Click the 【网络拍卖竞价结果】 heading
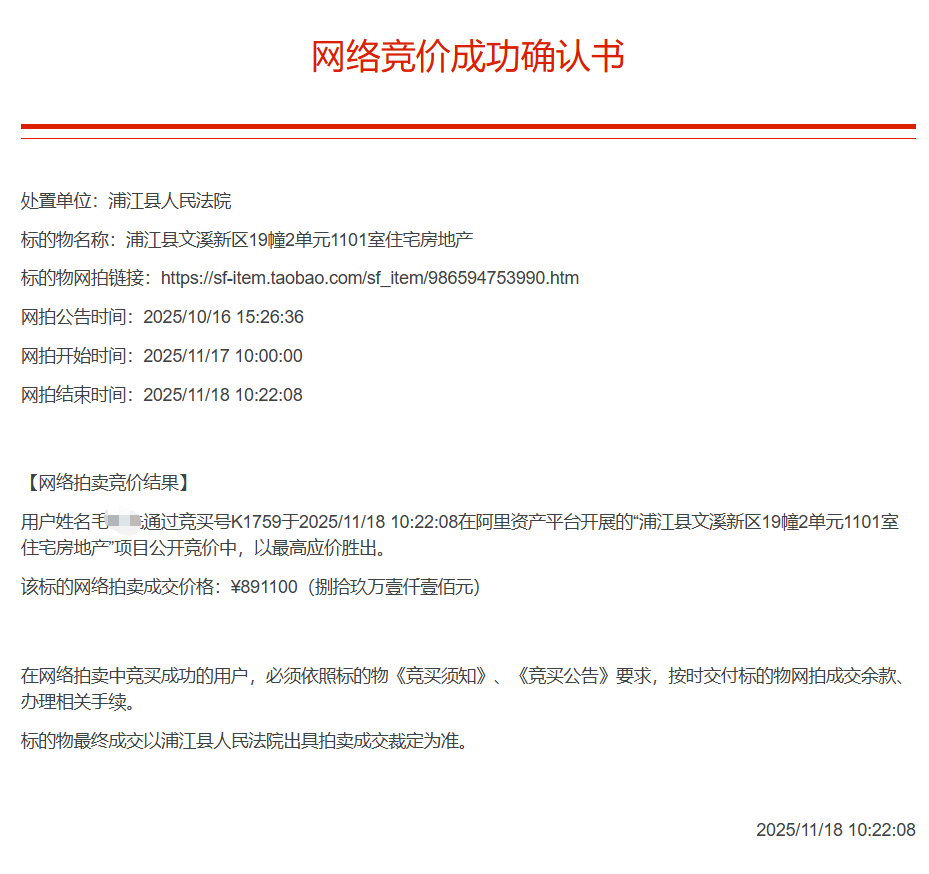The width and height of the screenshot is (929, 874). click(x=105, y=483)
